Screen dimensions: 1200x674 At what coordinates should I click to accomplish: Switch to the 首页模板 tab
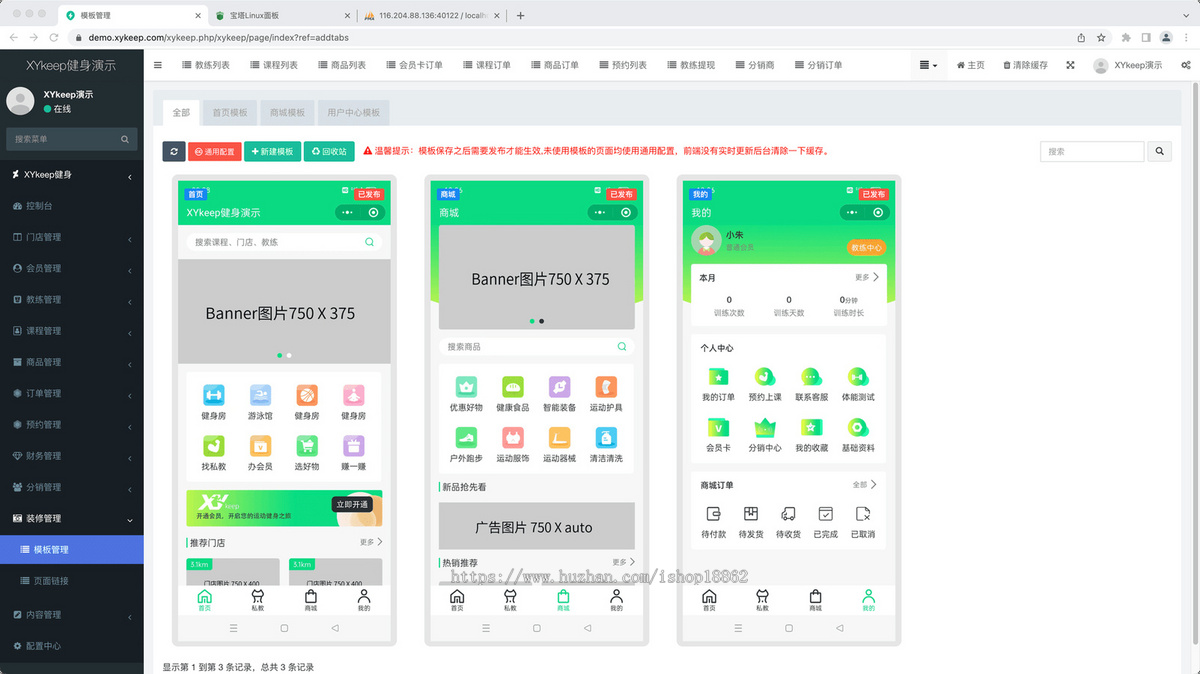point(229,113)
